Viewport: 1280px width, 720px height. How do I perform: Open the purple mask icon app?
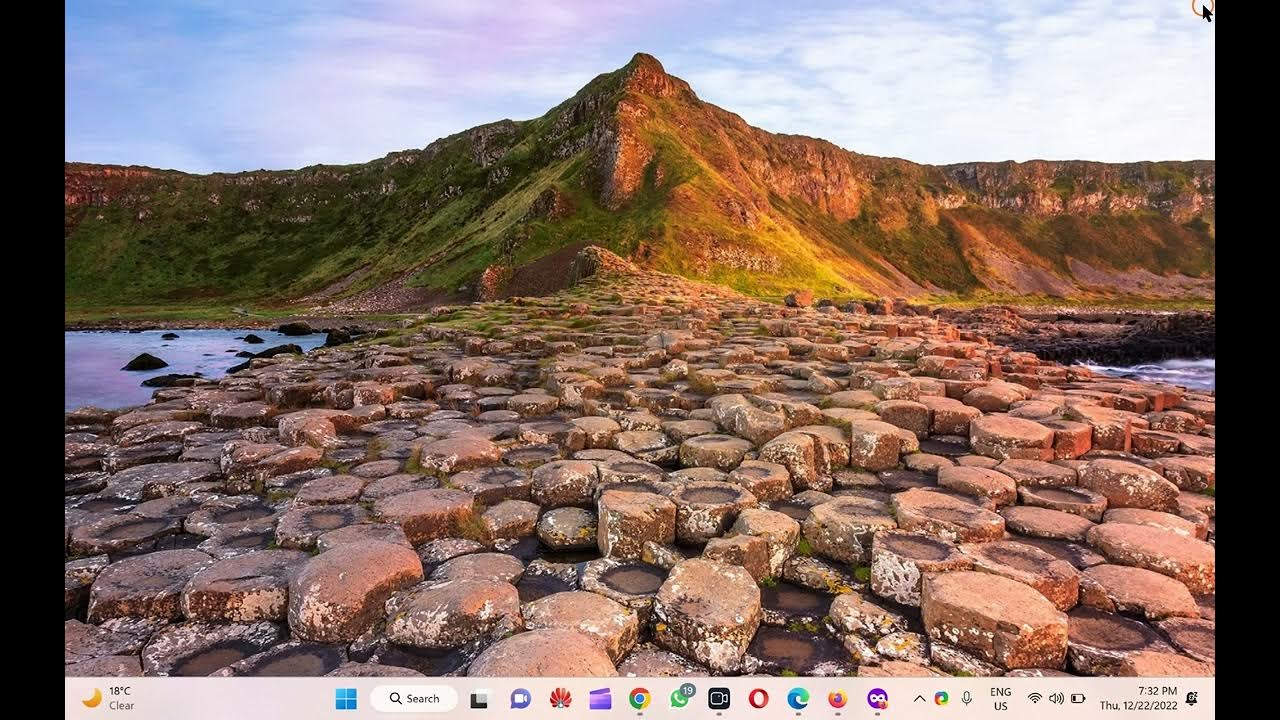pyautogui.click(x=877, y=699)
